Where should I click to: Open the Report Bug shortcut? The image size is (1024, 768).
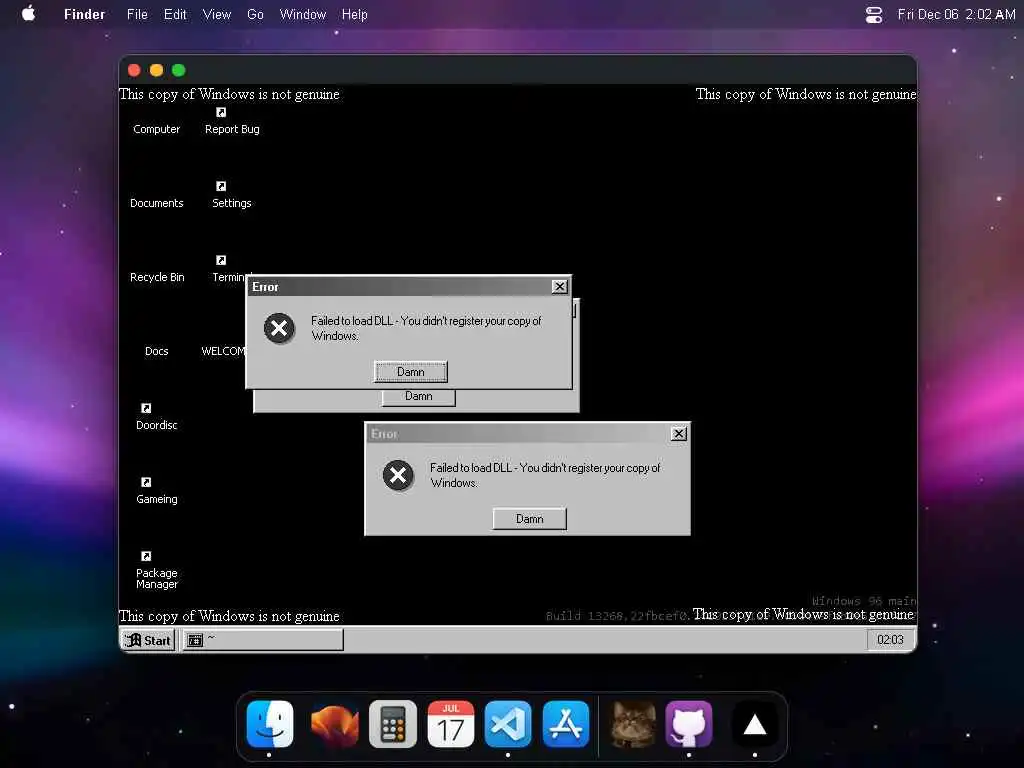coord(232,122)
